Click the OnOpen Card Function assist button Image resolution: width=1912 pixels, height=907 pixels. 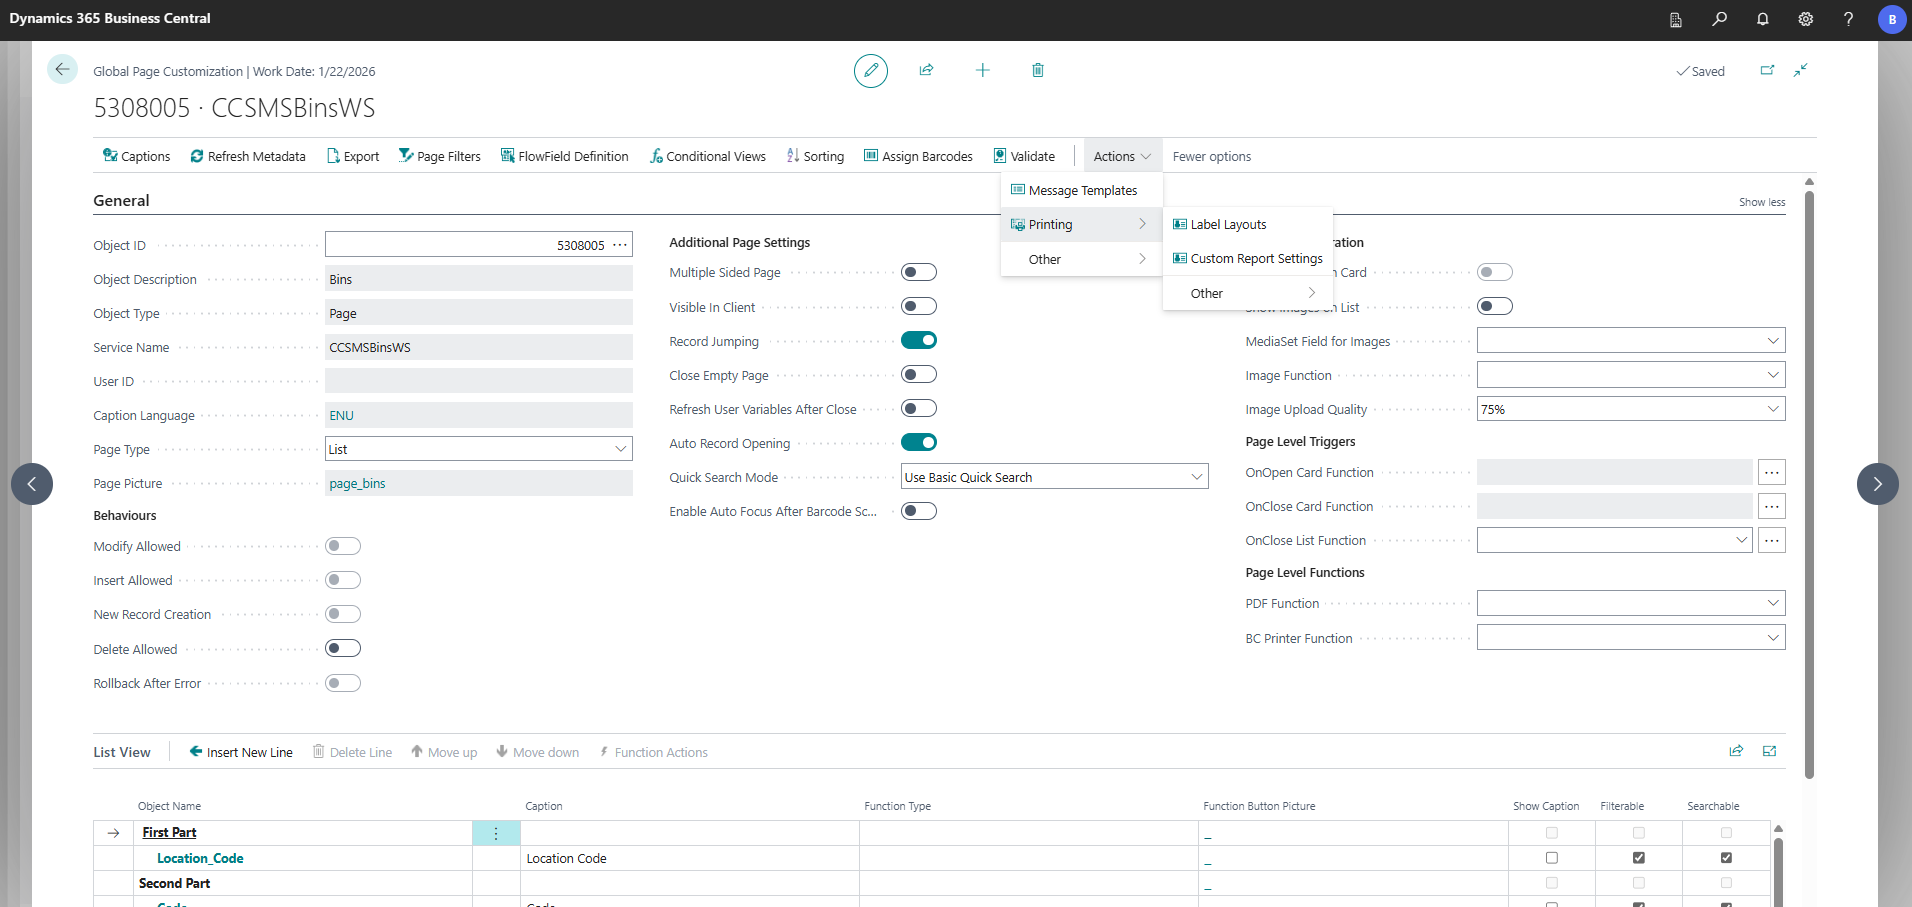[x=1771, y=472]
